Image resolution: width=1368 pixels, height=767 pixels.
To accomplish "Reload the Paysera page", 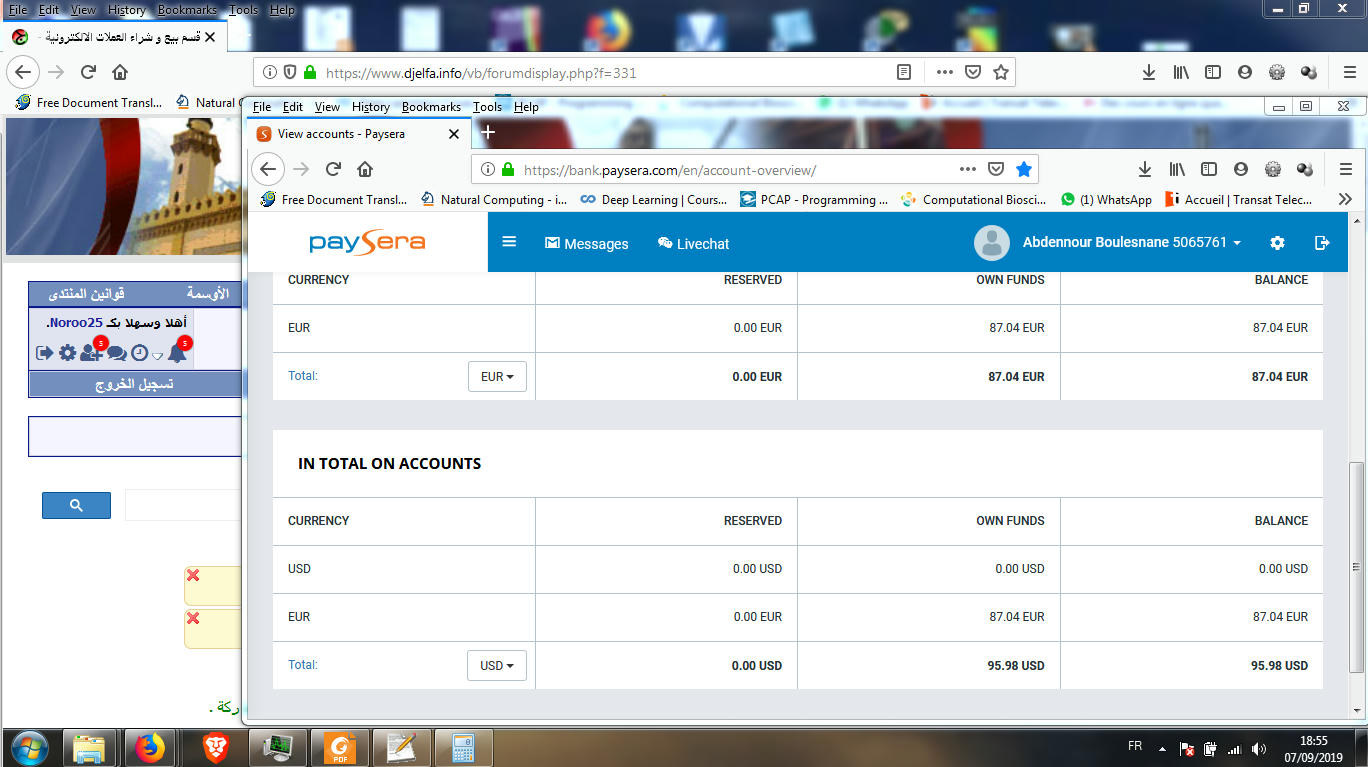I will pos(334,169).
